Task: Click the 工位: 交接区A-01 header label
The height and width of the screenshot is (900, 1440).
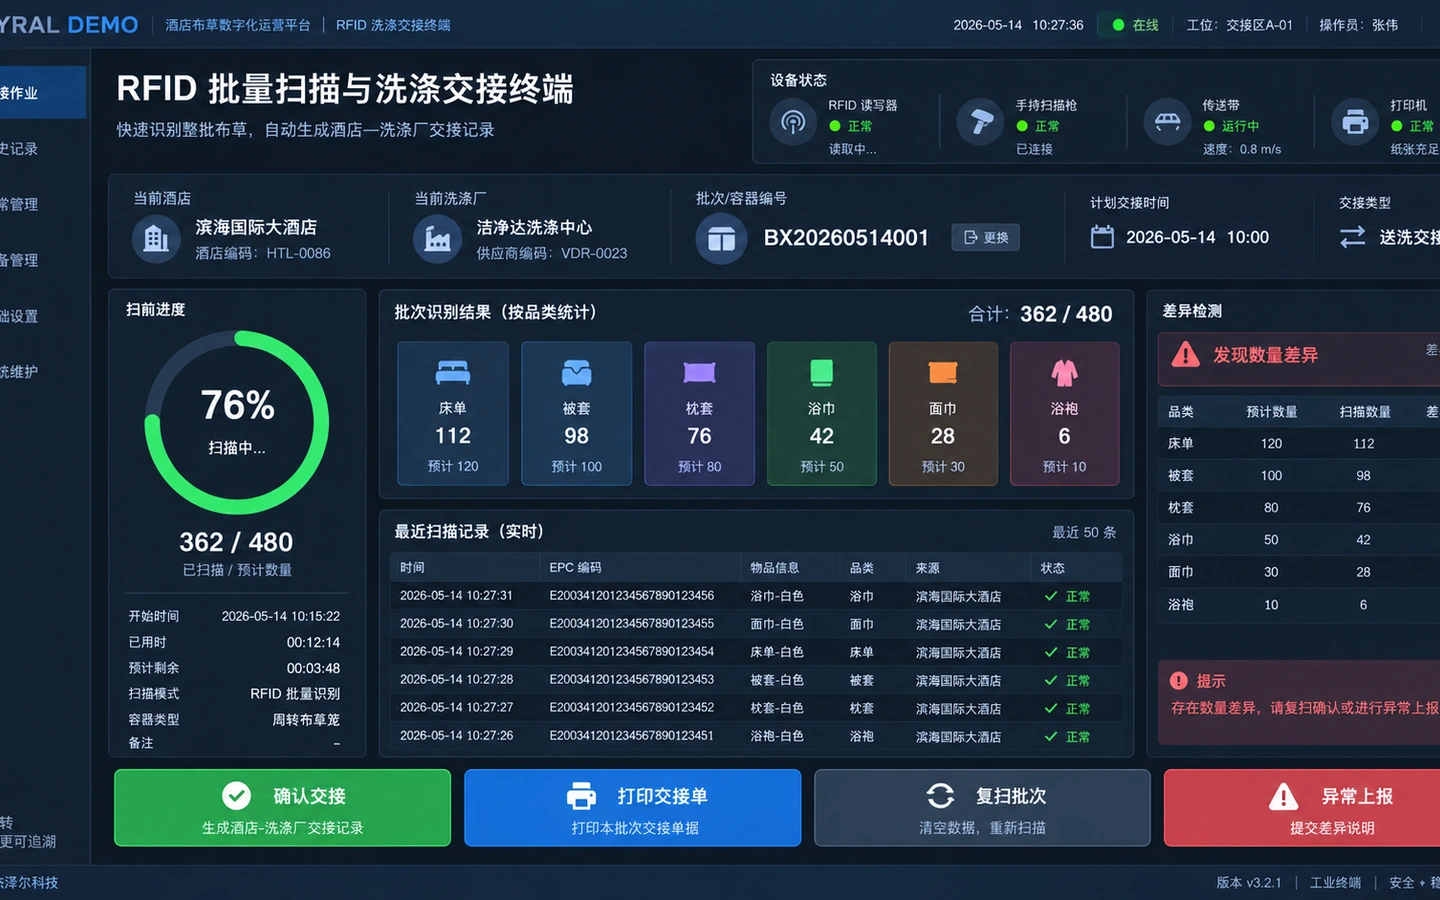Action: 1239,25
